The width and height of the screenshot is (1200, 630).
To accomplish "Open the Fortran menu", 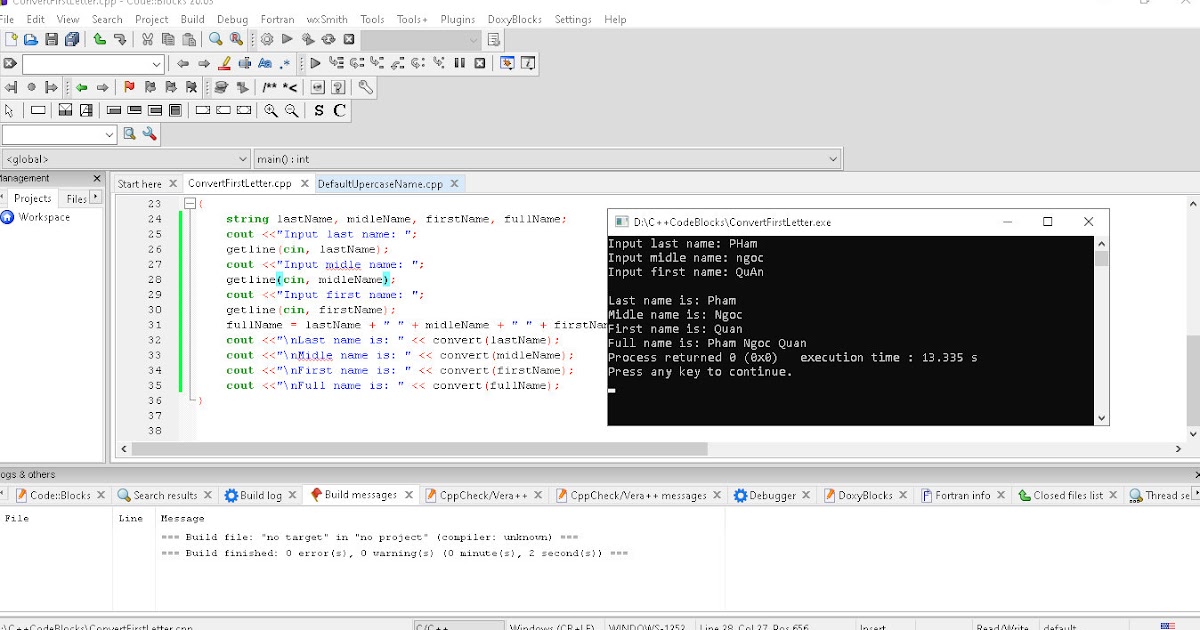I will (277, 18).
